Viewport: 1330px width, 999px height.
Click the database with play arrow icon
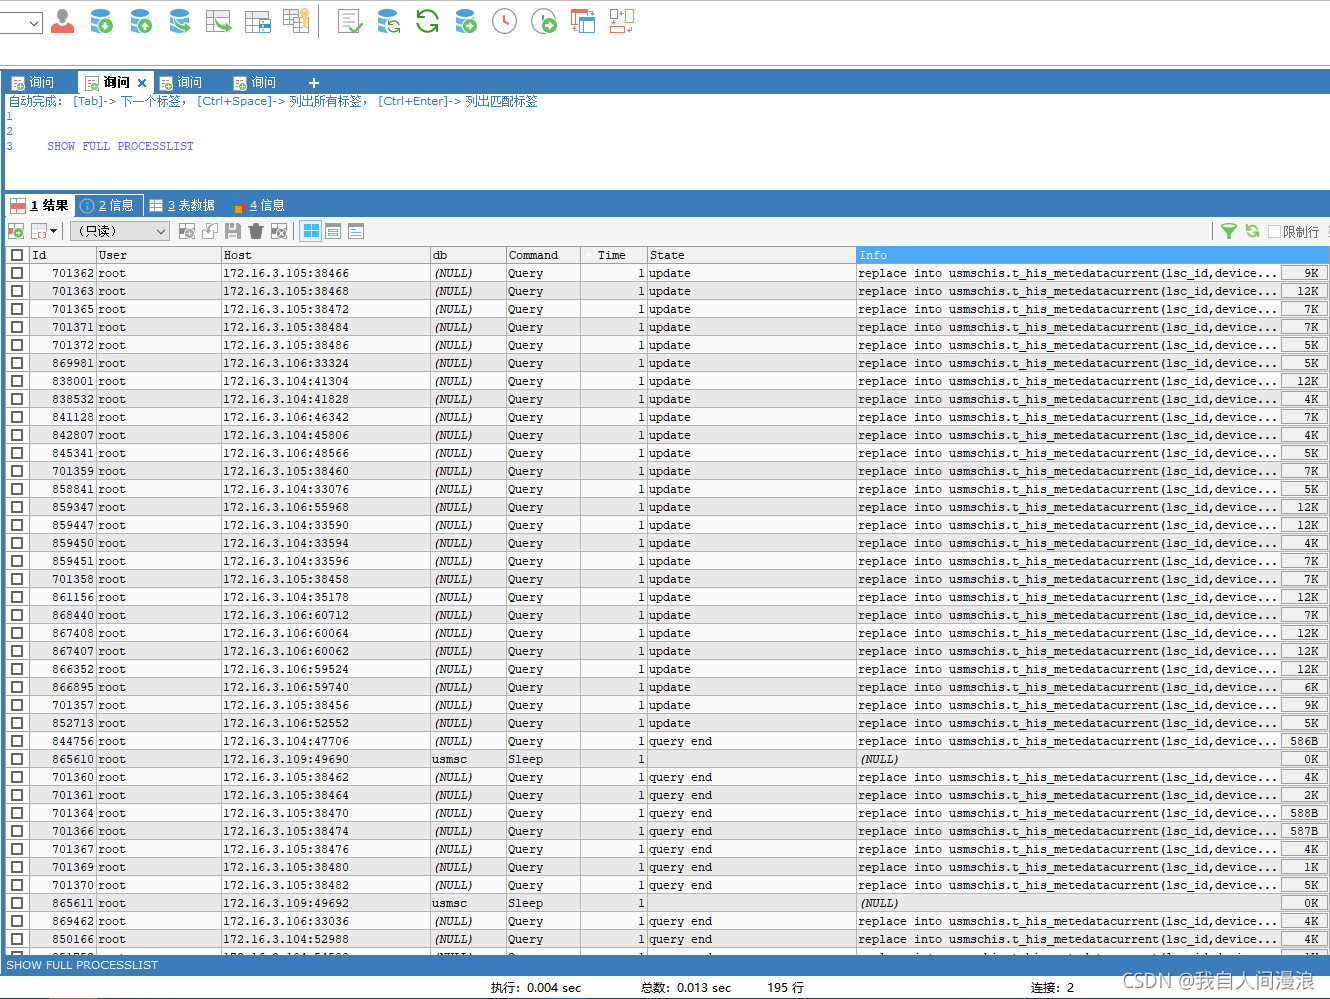pos(466,20)
